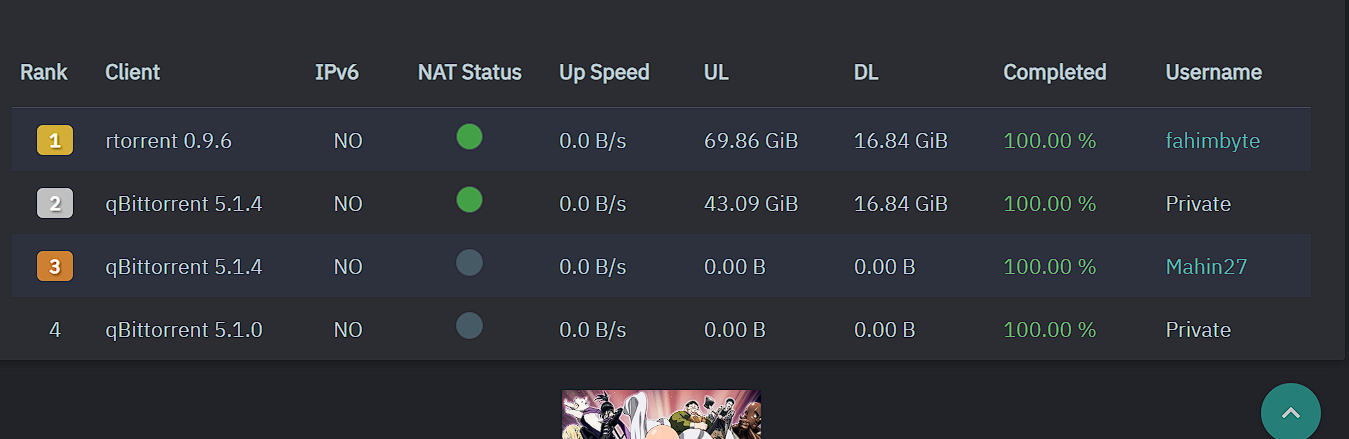Image resolution: width=1349 pixels, height=439 pixels.
Task: Click green NAT status dot in rank 2 row
Action: tap(469, 200)
